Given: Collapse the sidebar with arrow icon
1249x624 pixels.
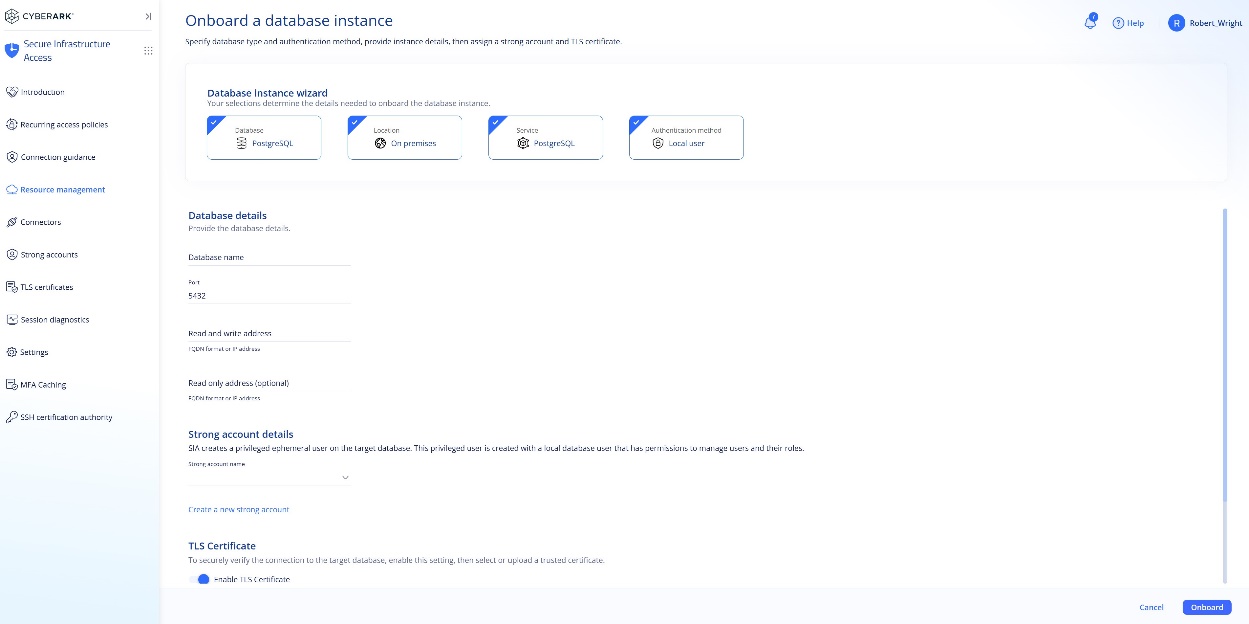Looking at the screenshot, I should 148,16.
